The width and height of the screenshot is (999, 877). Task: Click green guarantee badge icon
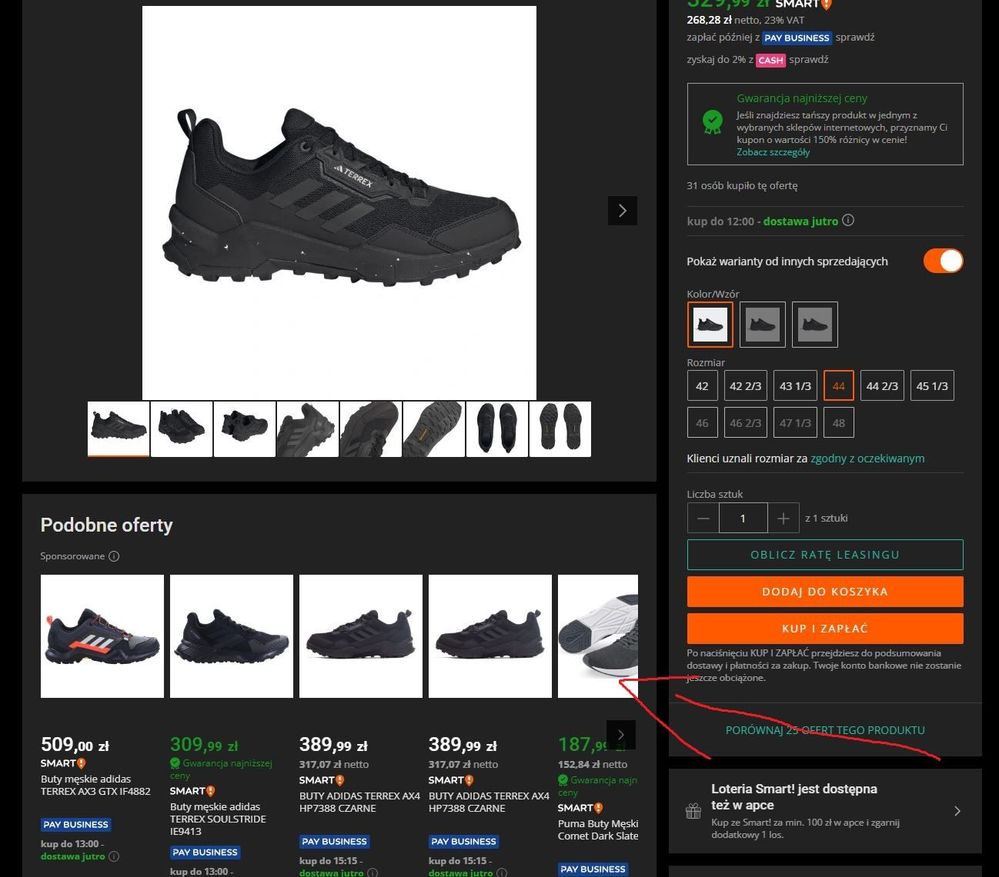[x=712, y=121]
